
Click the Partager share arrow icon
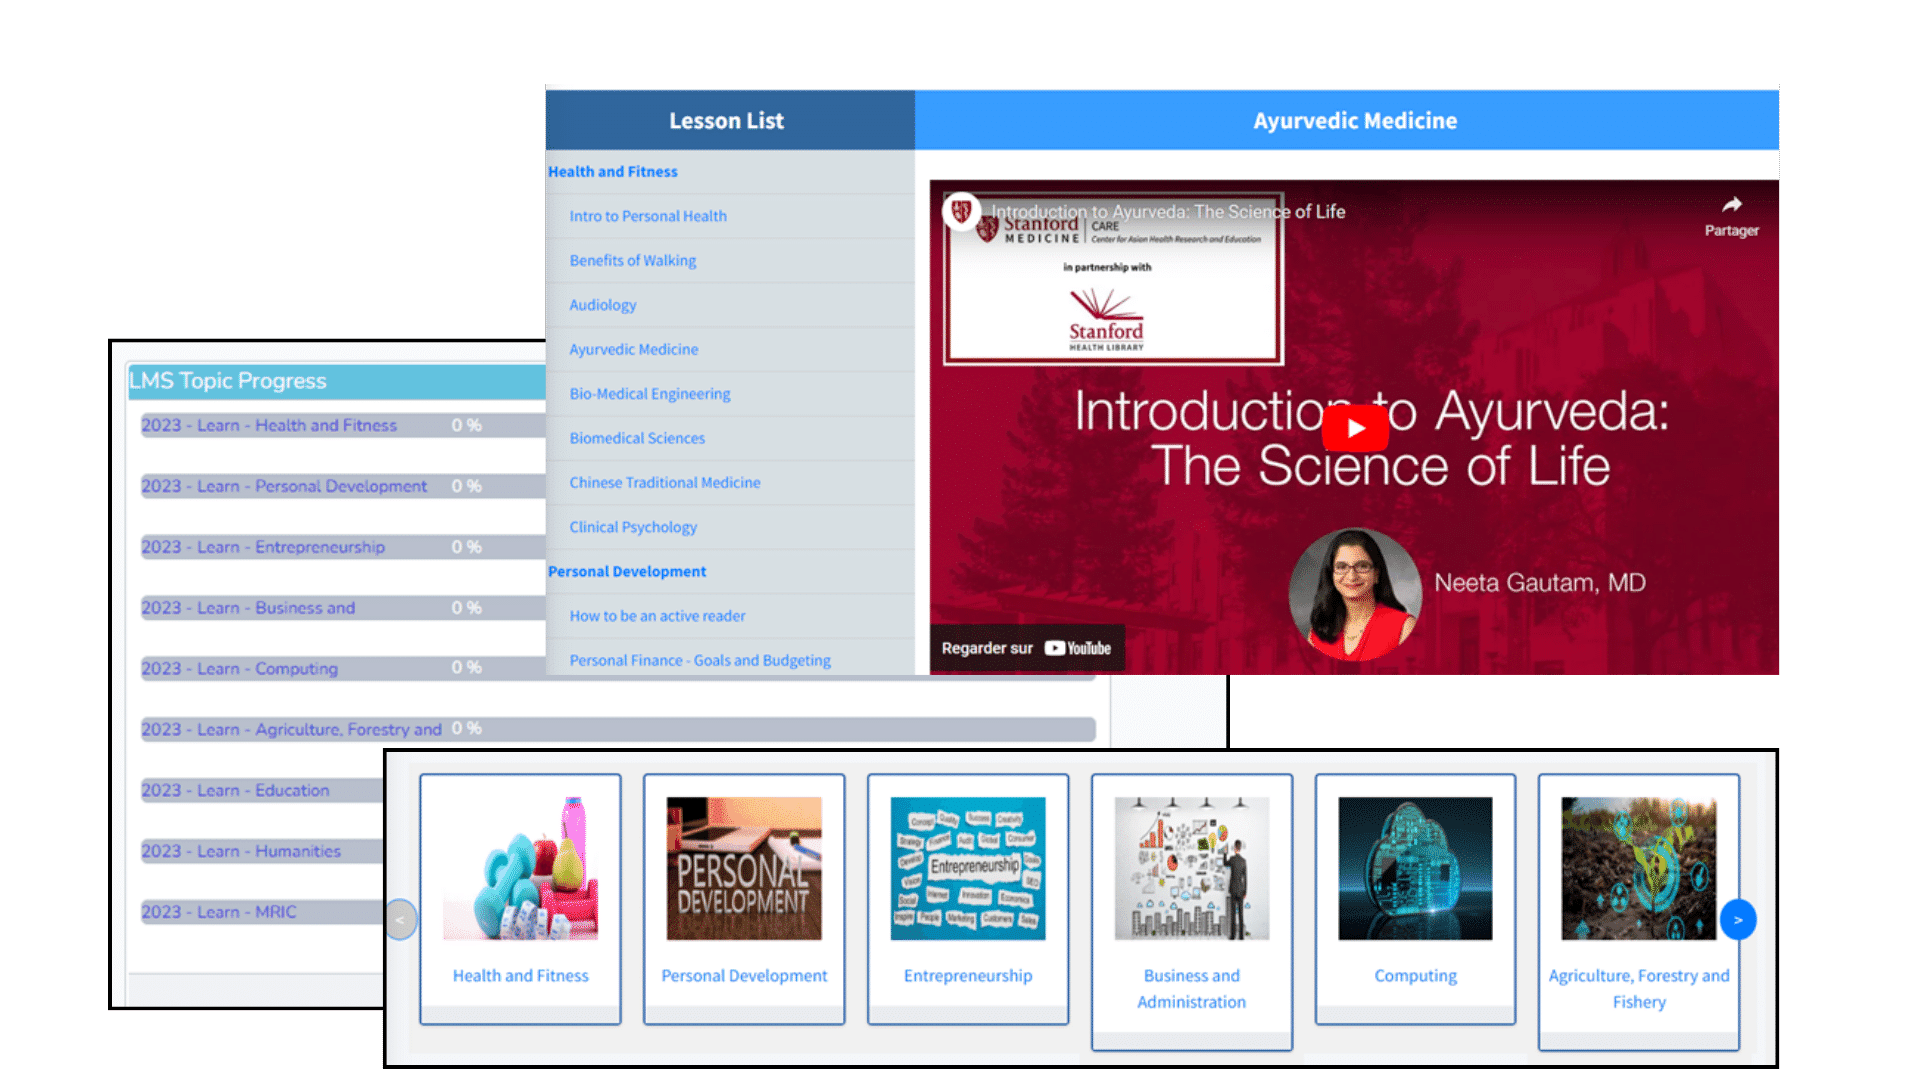1731,205
